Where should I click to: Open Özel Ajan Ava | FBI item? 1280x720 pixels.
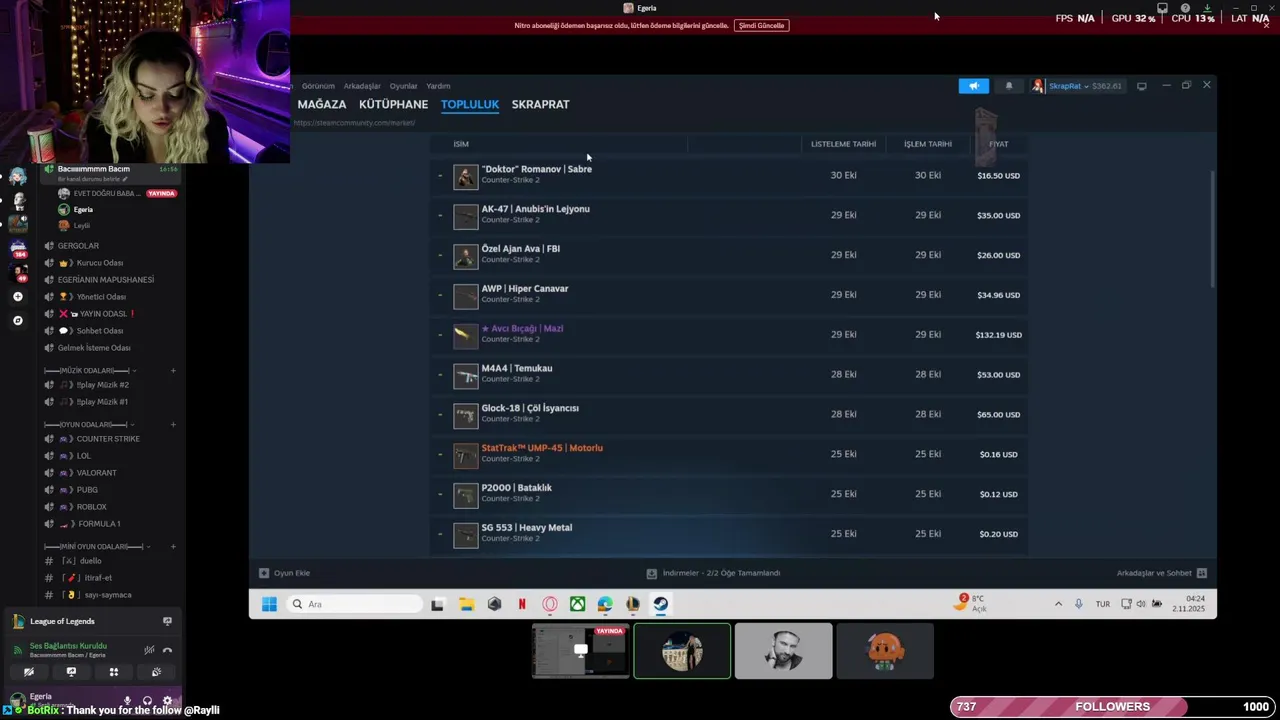[x=520, y=249]
